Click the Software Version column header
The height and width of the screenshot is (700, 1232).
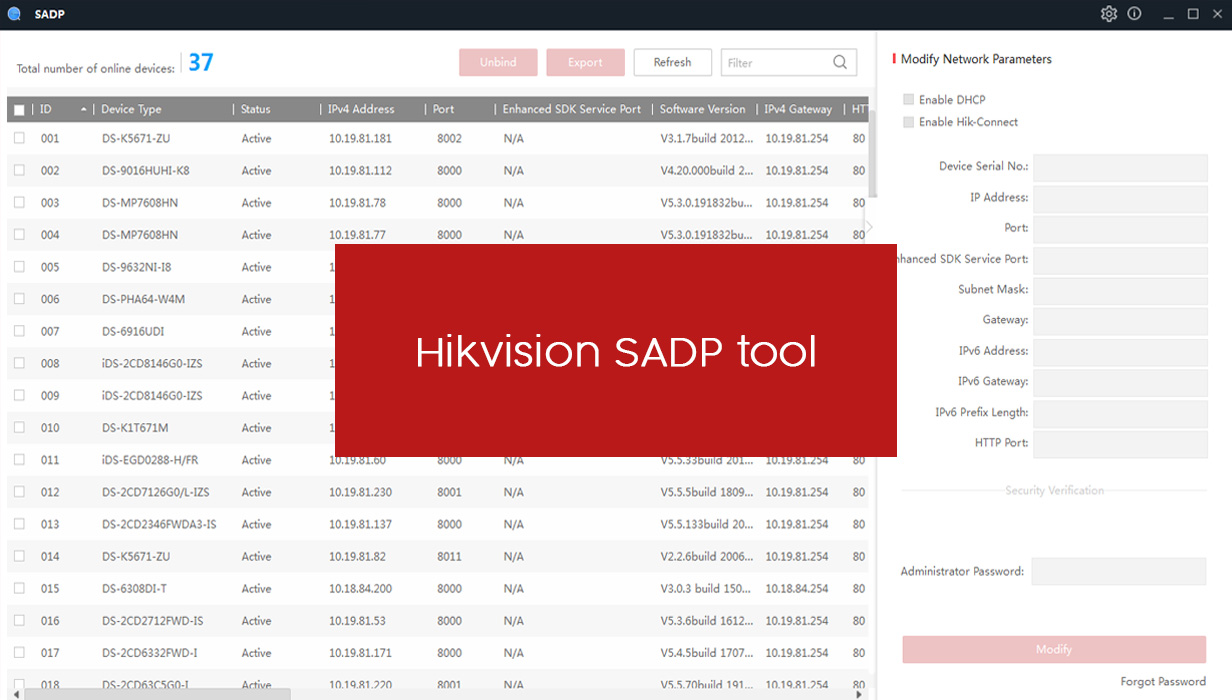pyautogui.click(x=702, y=109)
